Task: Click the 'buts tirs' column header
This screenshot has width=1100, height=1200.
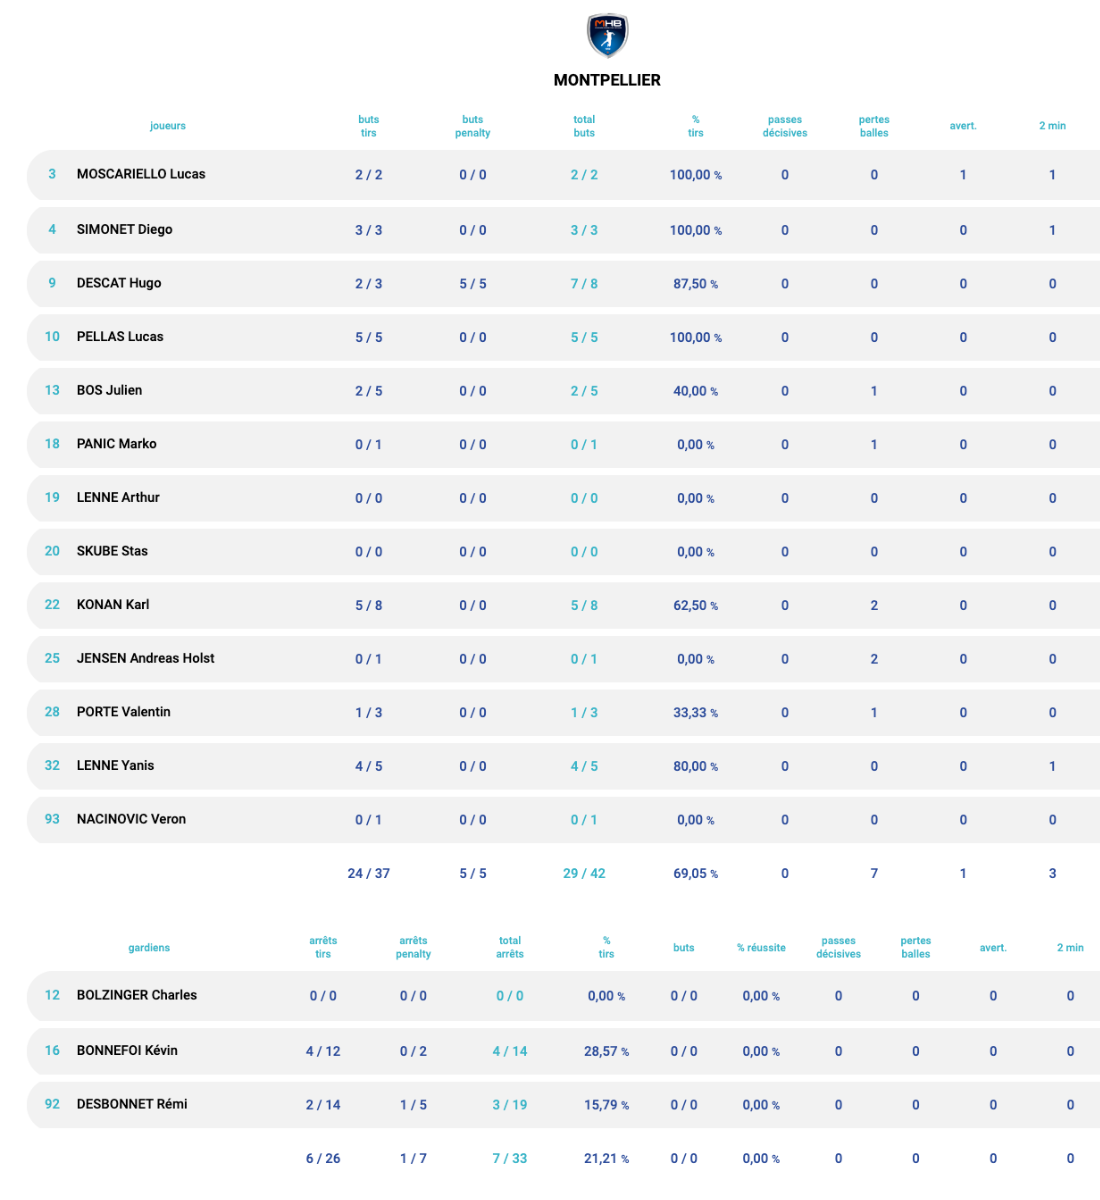Action: [x=368, y=126]
